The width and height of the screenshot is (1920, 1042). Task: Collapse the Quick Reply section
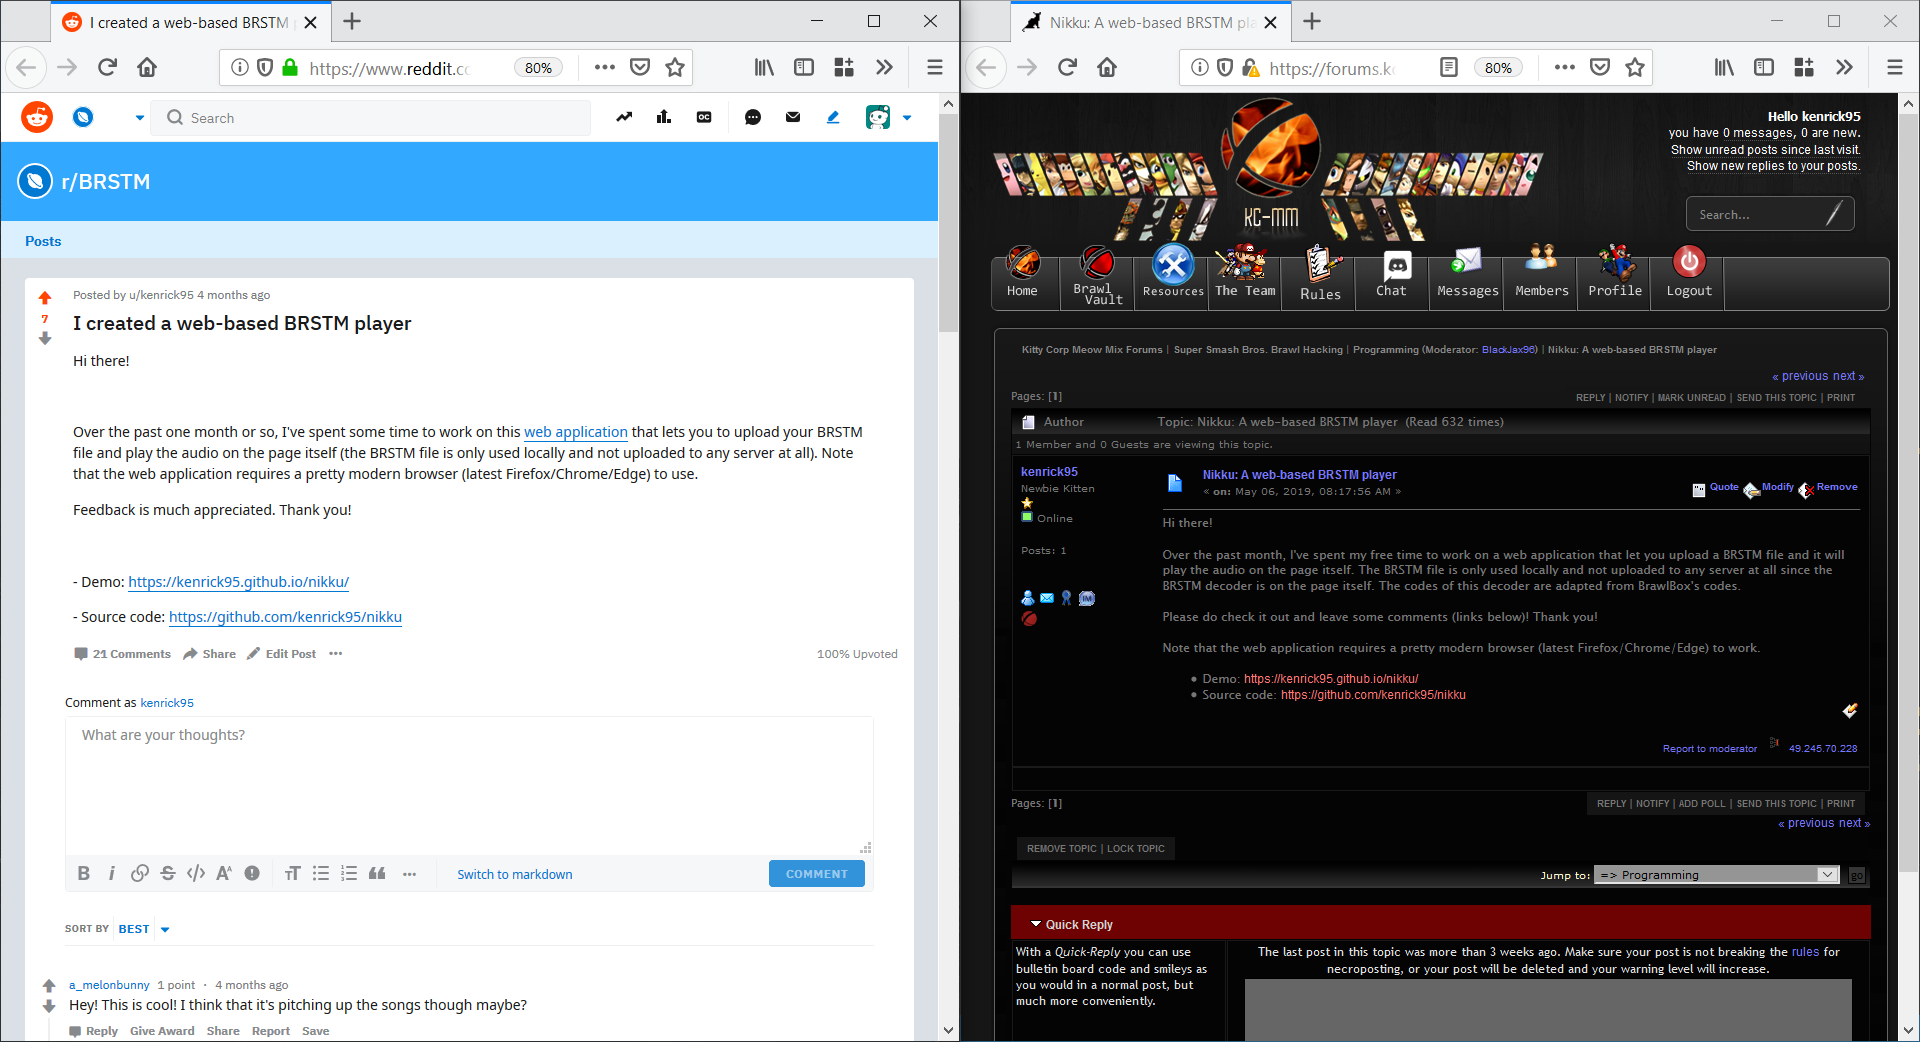[x=1037, y=924]
